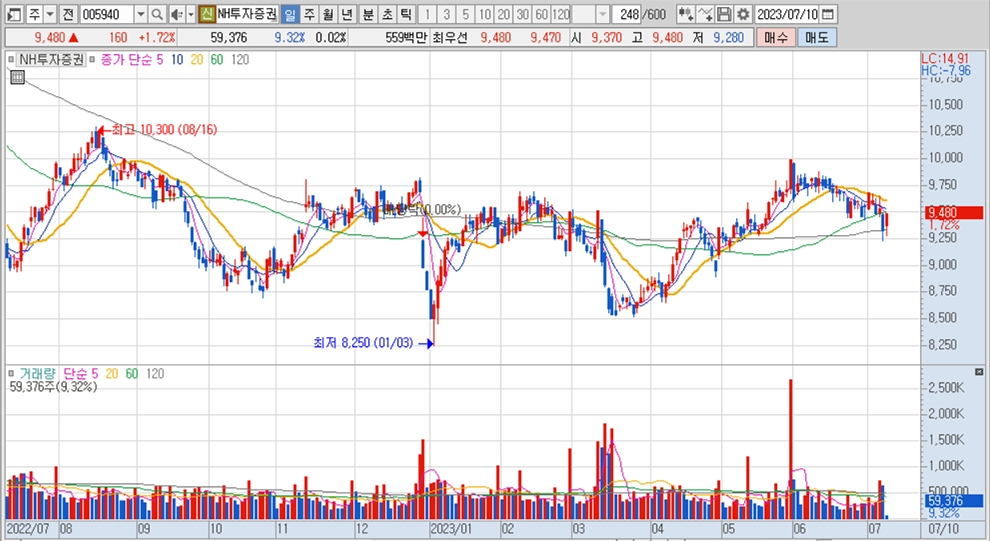Switch to the 월 monthly chart tab
Screen dimensions: 990x541
click(327, 15)
